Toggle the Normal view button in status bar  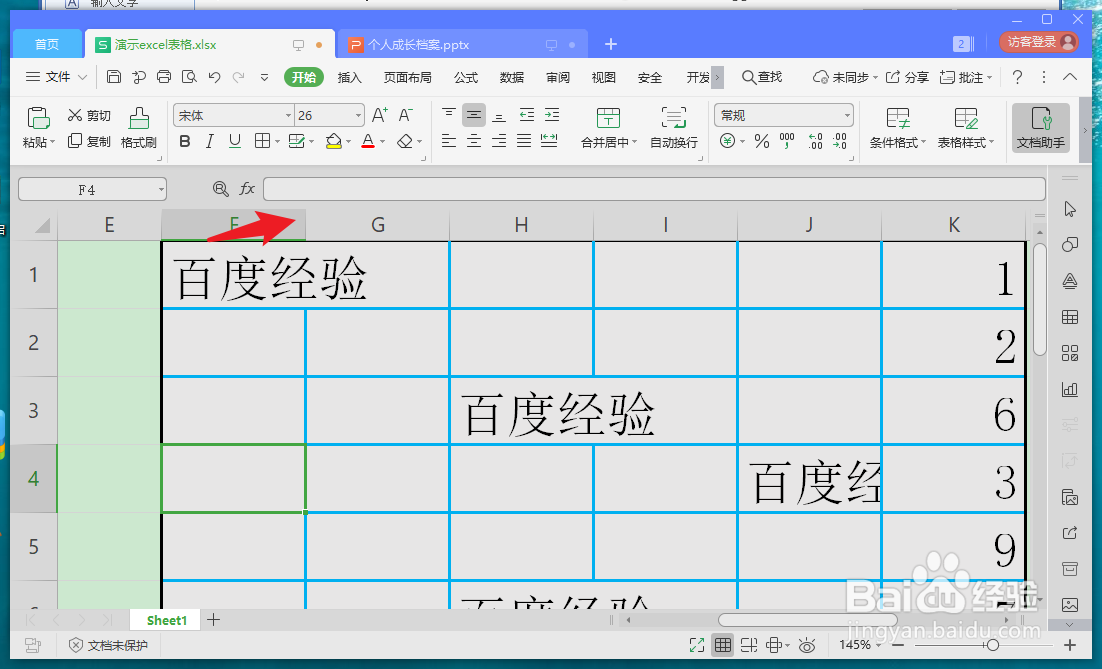coord(722,644)
